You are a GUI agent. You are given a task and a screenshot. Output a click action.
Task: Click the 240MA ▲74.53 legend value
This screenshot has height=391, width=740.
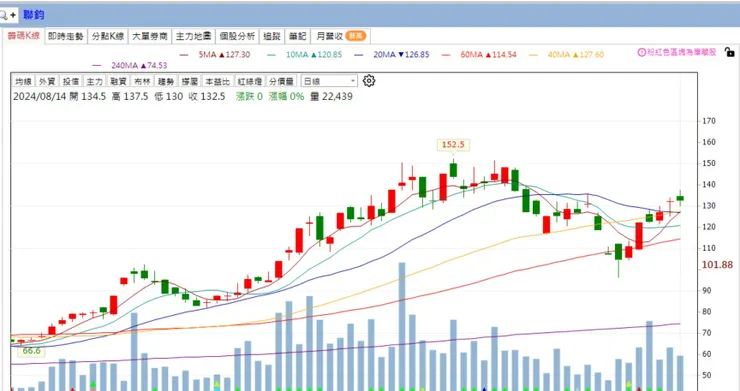click(x=139, y=65)
